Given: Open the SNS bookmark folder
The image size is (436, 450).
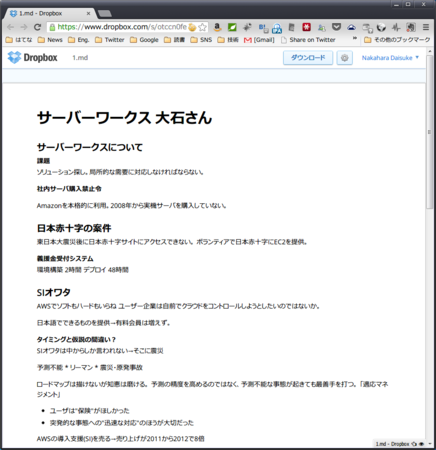Looking at the screenshot, I should tap(201, 40).
